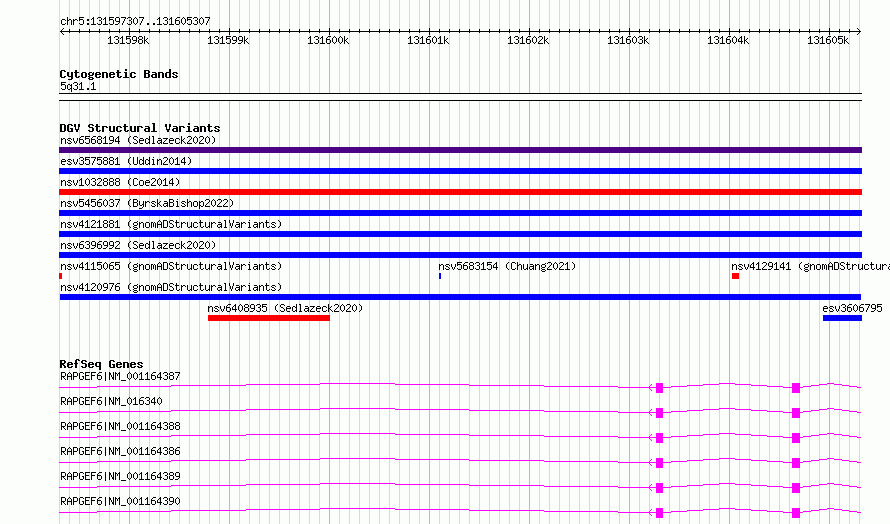The width and height of the screenshot is (890, 524).
Task: Open nsv5683154 (Chuang2021) variant label
Action: pos(507,266)
